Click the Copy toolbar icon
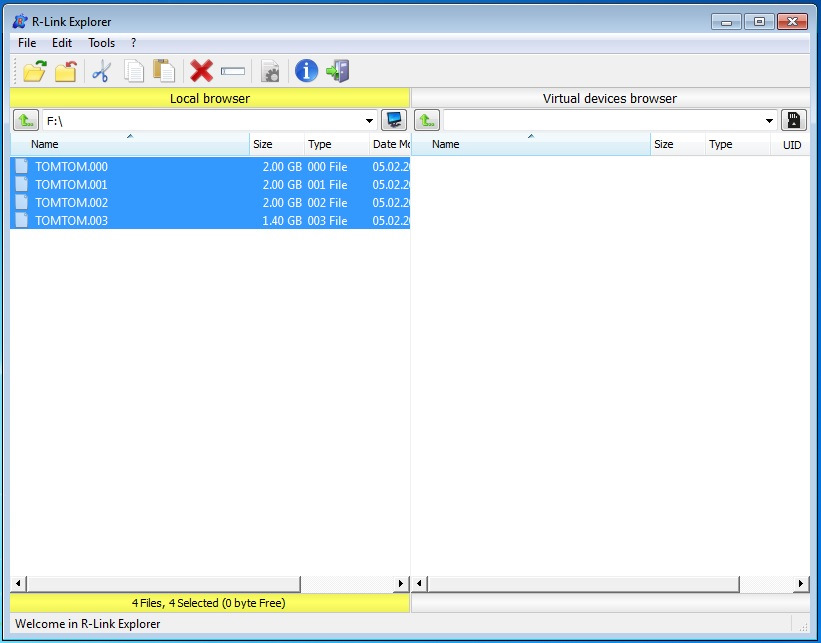 [x=134, y=71]
